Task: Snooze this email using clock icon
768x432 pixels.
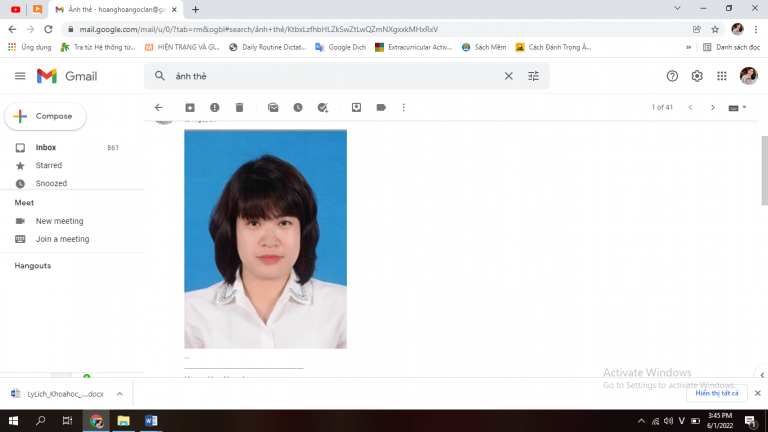Action: pyautogui.click(x=298, y=107)
